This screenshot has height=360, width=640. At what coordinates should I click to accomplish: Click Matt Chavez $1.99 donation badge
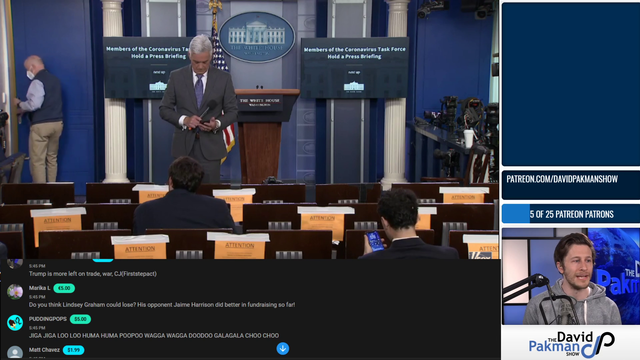73,350
